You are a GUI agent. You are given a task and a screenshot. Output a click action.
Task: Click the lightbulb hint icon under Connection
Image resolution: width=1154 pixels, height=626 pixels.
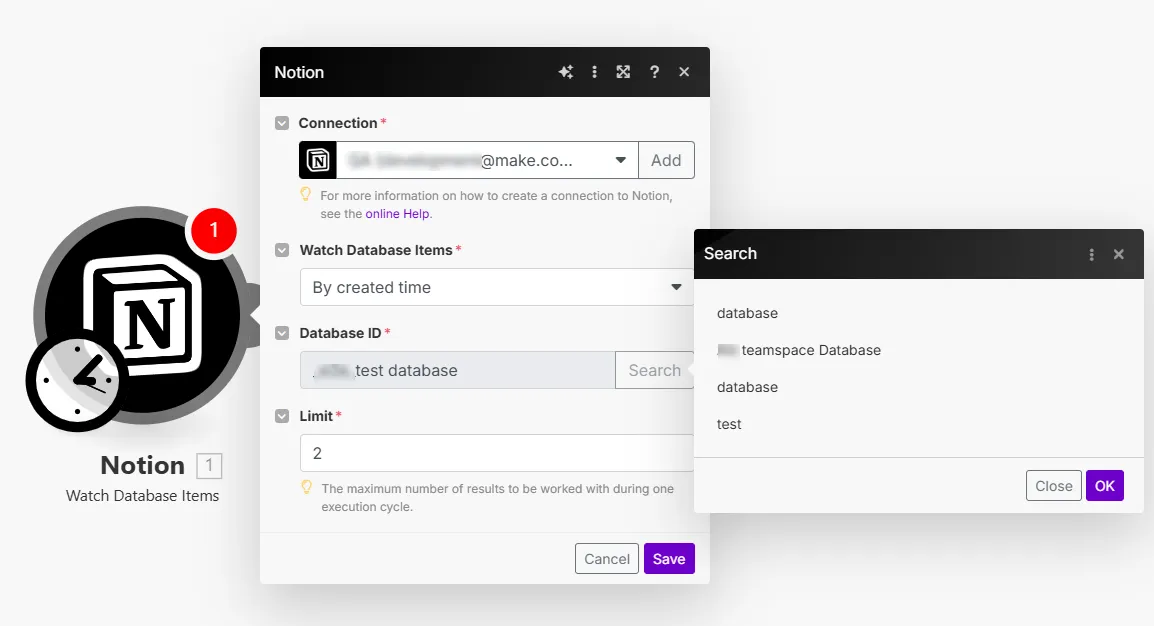tap(305, 195)
